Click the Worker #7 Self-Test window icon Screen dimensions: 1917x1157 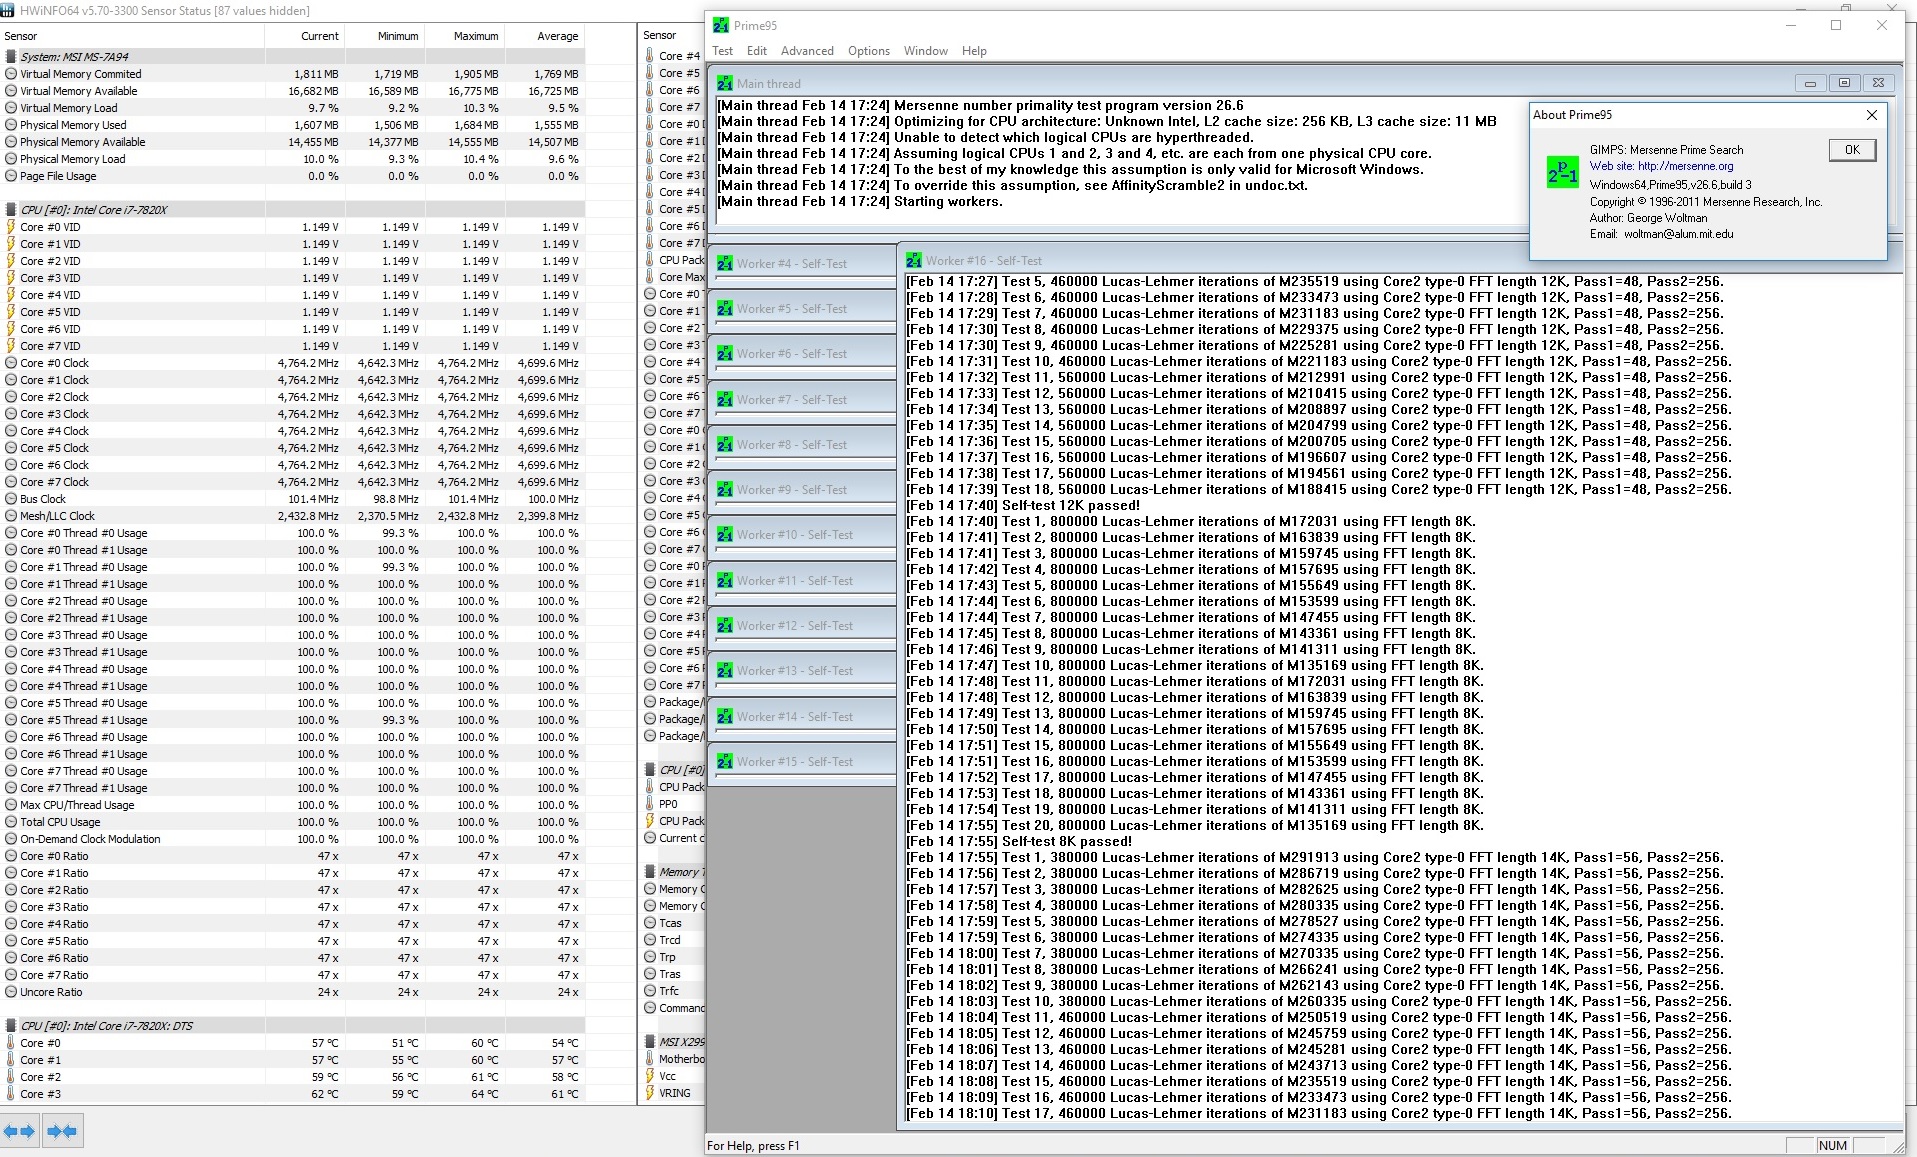tap(725, 400)
